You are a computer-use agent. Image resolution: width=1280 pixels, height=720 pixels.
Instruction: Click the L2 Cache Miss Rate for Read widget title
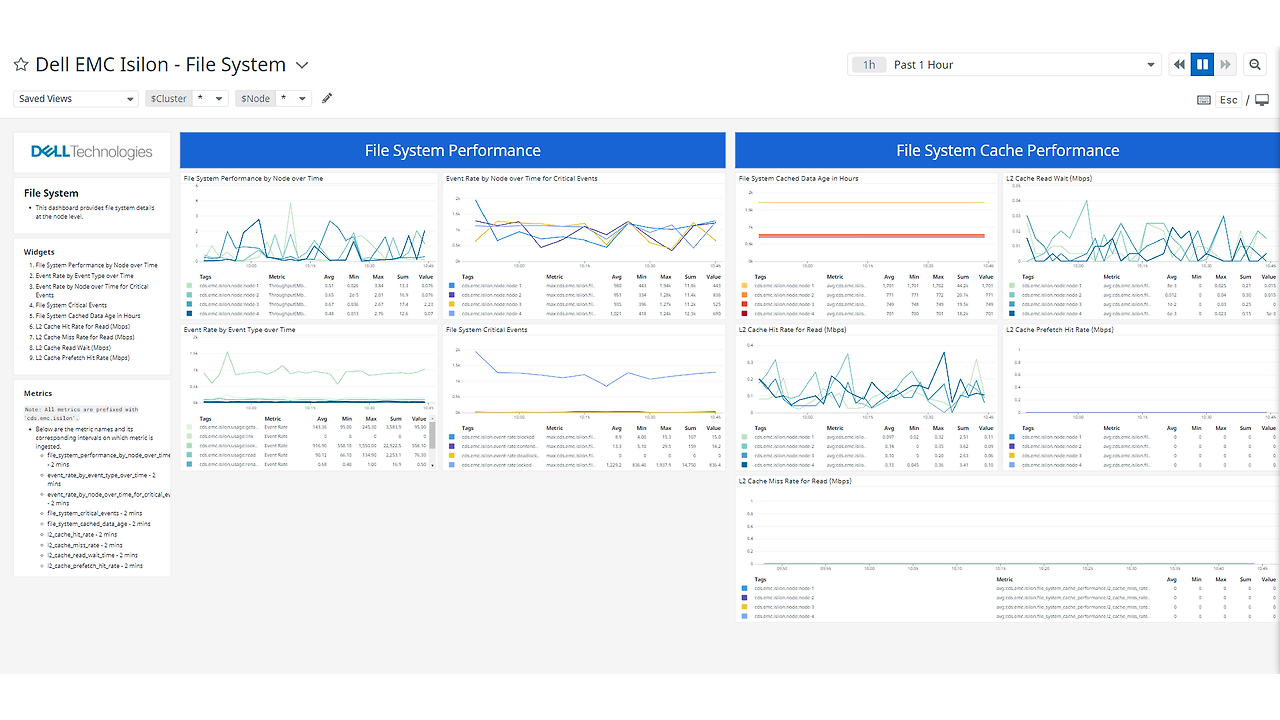795,480
